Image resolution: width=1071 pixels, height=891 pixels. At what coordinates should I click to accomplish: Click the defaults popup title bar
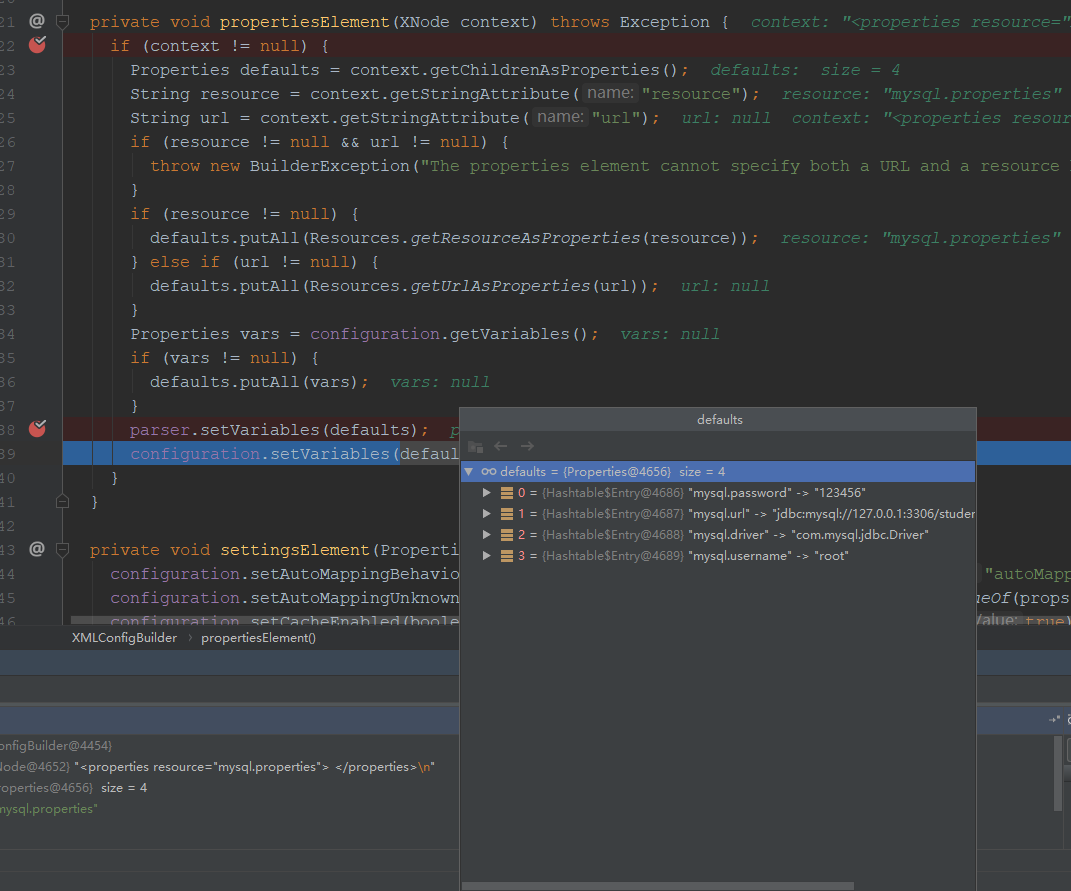(x=718, y=420)
